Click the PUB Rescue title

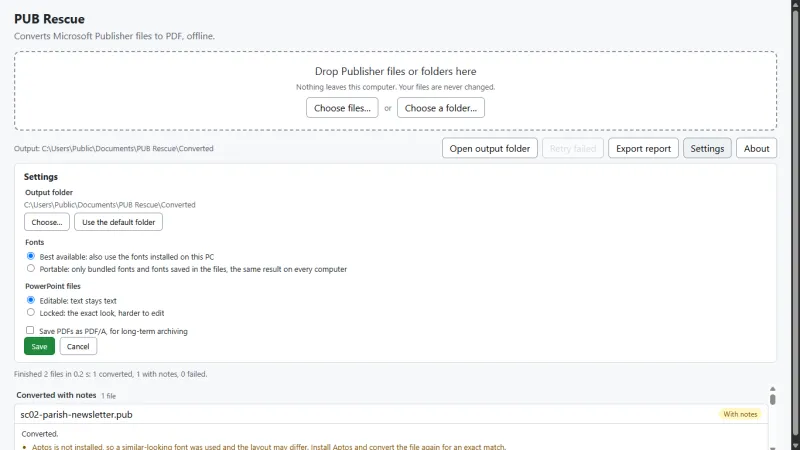pos(49,19)
